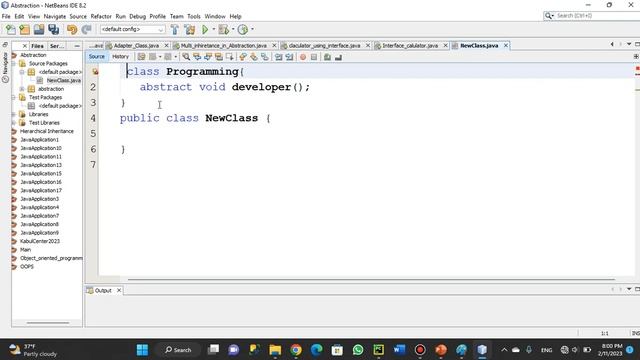The width and height of the screenshot is (640, 360).
Task: Click the Find Next Occurrence editor icon
Action: (x=208, y=57)
